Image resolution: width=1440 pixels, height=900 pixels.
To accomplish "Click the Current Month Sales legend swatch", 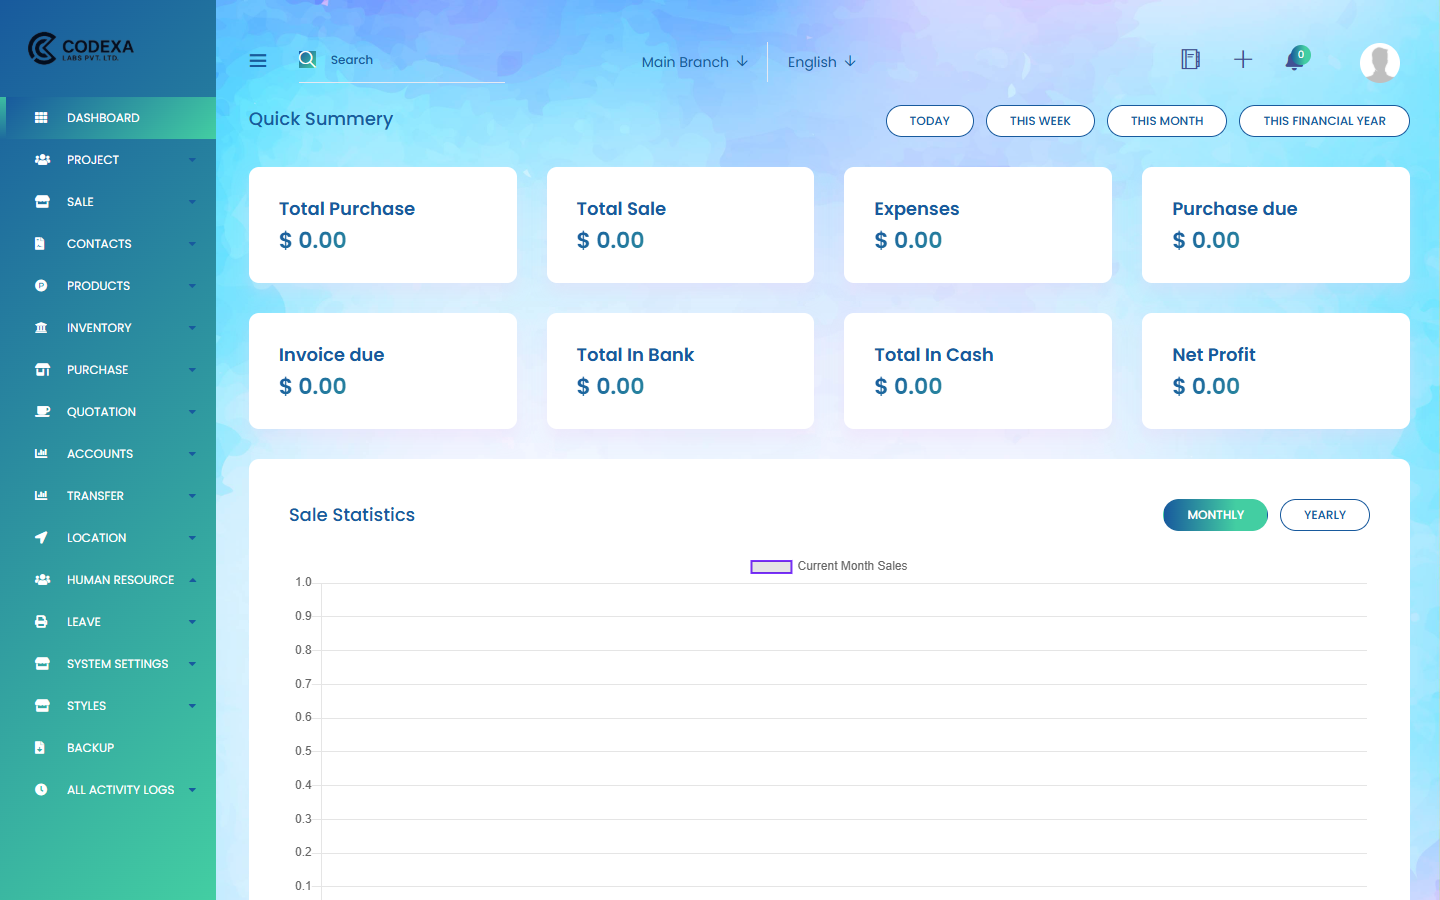I will 770,566.
